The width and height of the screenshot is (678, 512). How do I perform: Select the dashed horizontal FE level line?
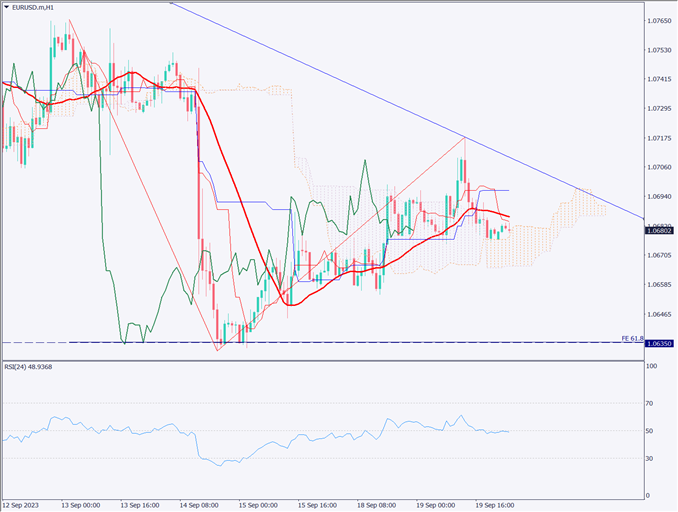[x=400, y=343]
